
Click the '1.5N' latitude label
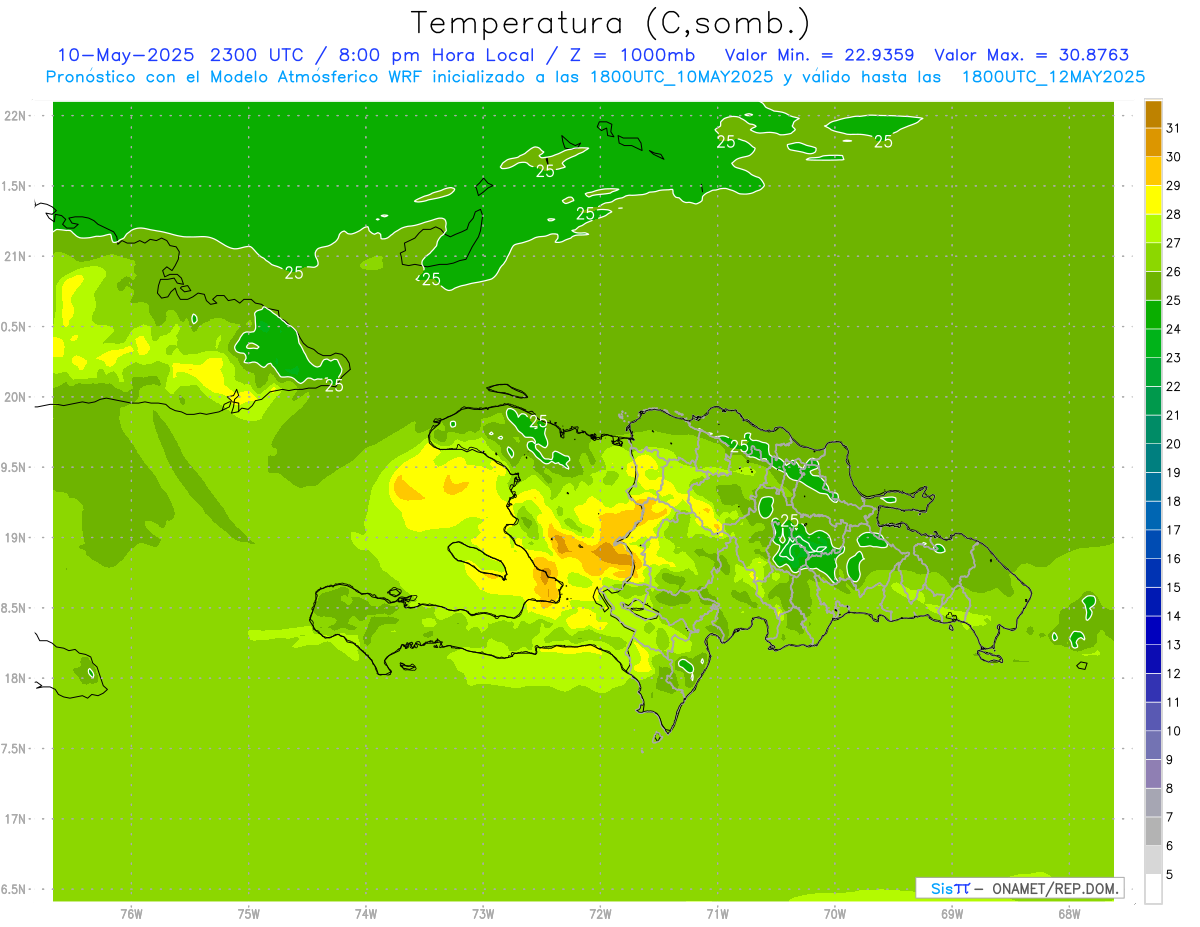[15, 187]
